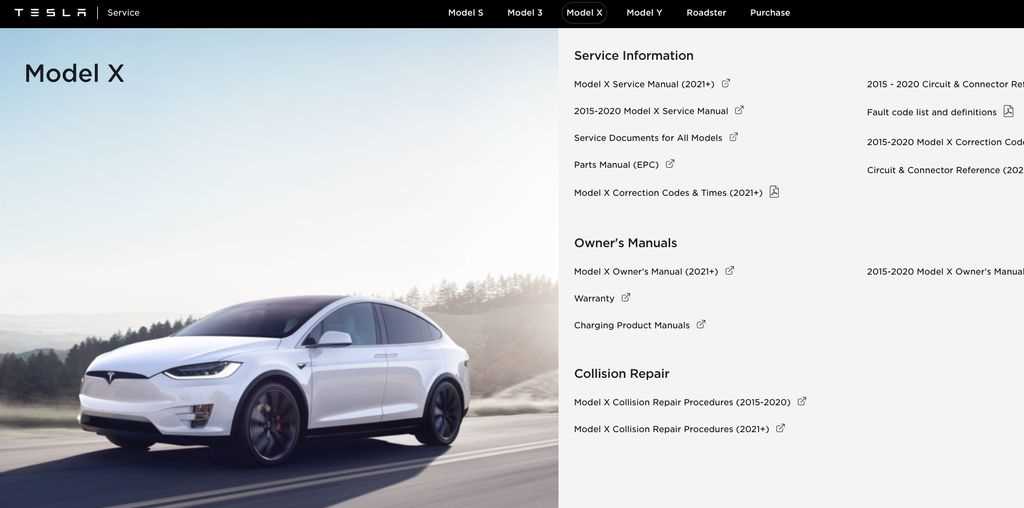Click external-link icon next to Service Manual (2021+)
This screenshot has width=1024, height=508.
click(x=726, y=84)
